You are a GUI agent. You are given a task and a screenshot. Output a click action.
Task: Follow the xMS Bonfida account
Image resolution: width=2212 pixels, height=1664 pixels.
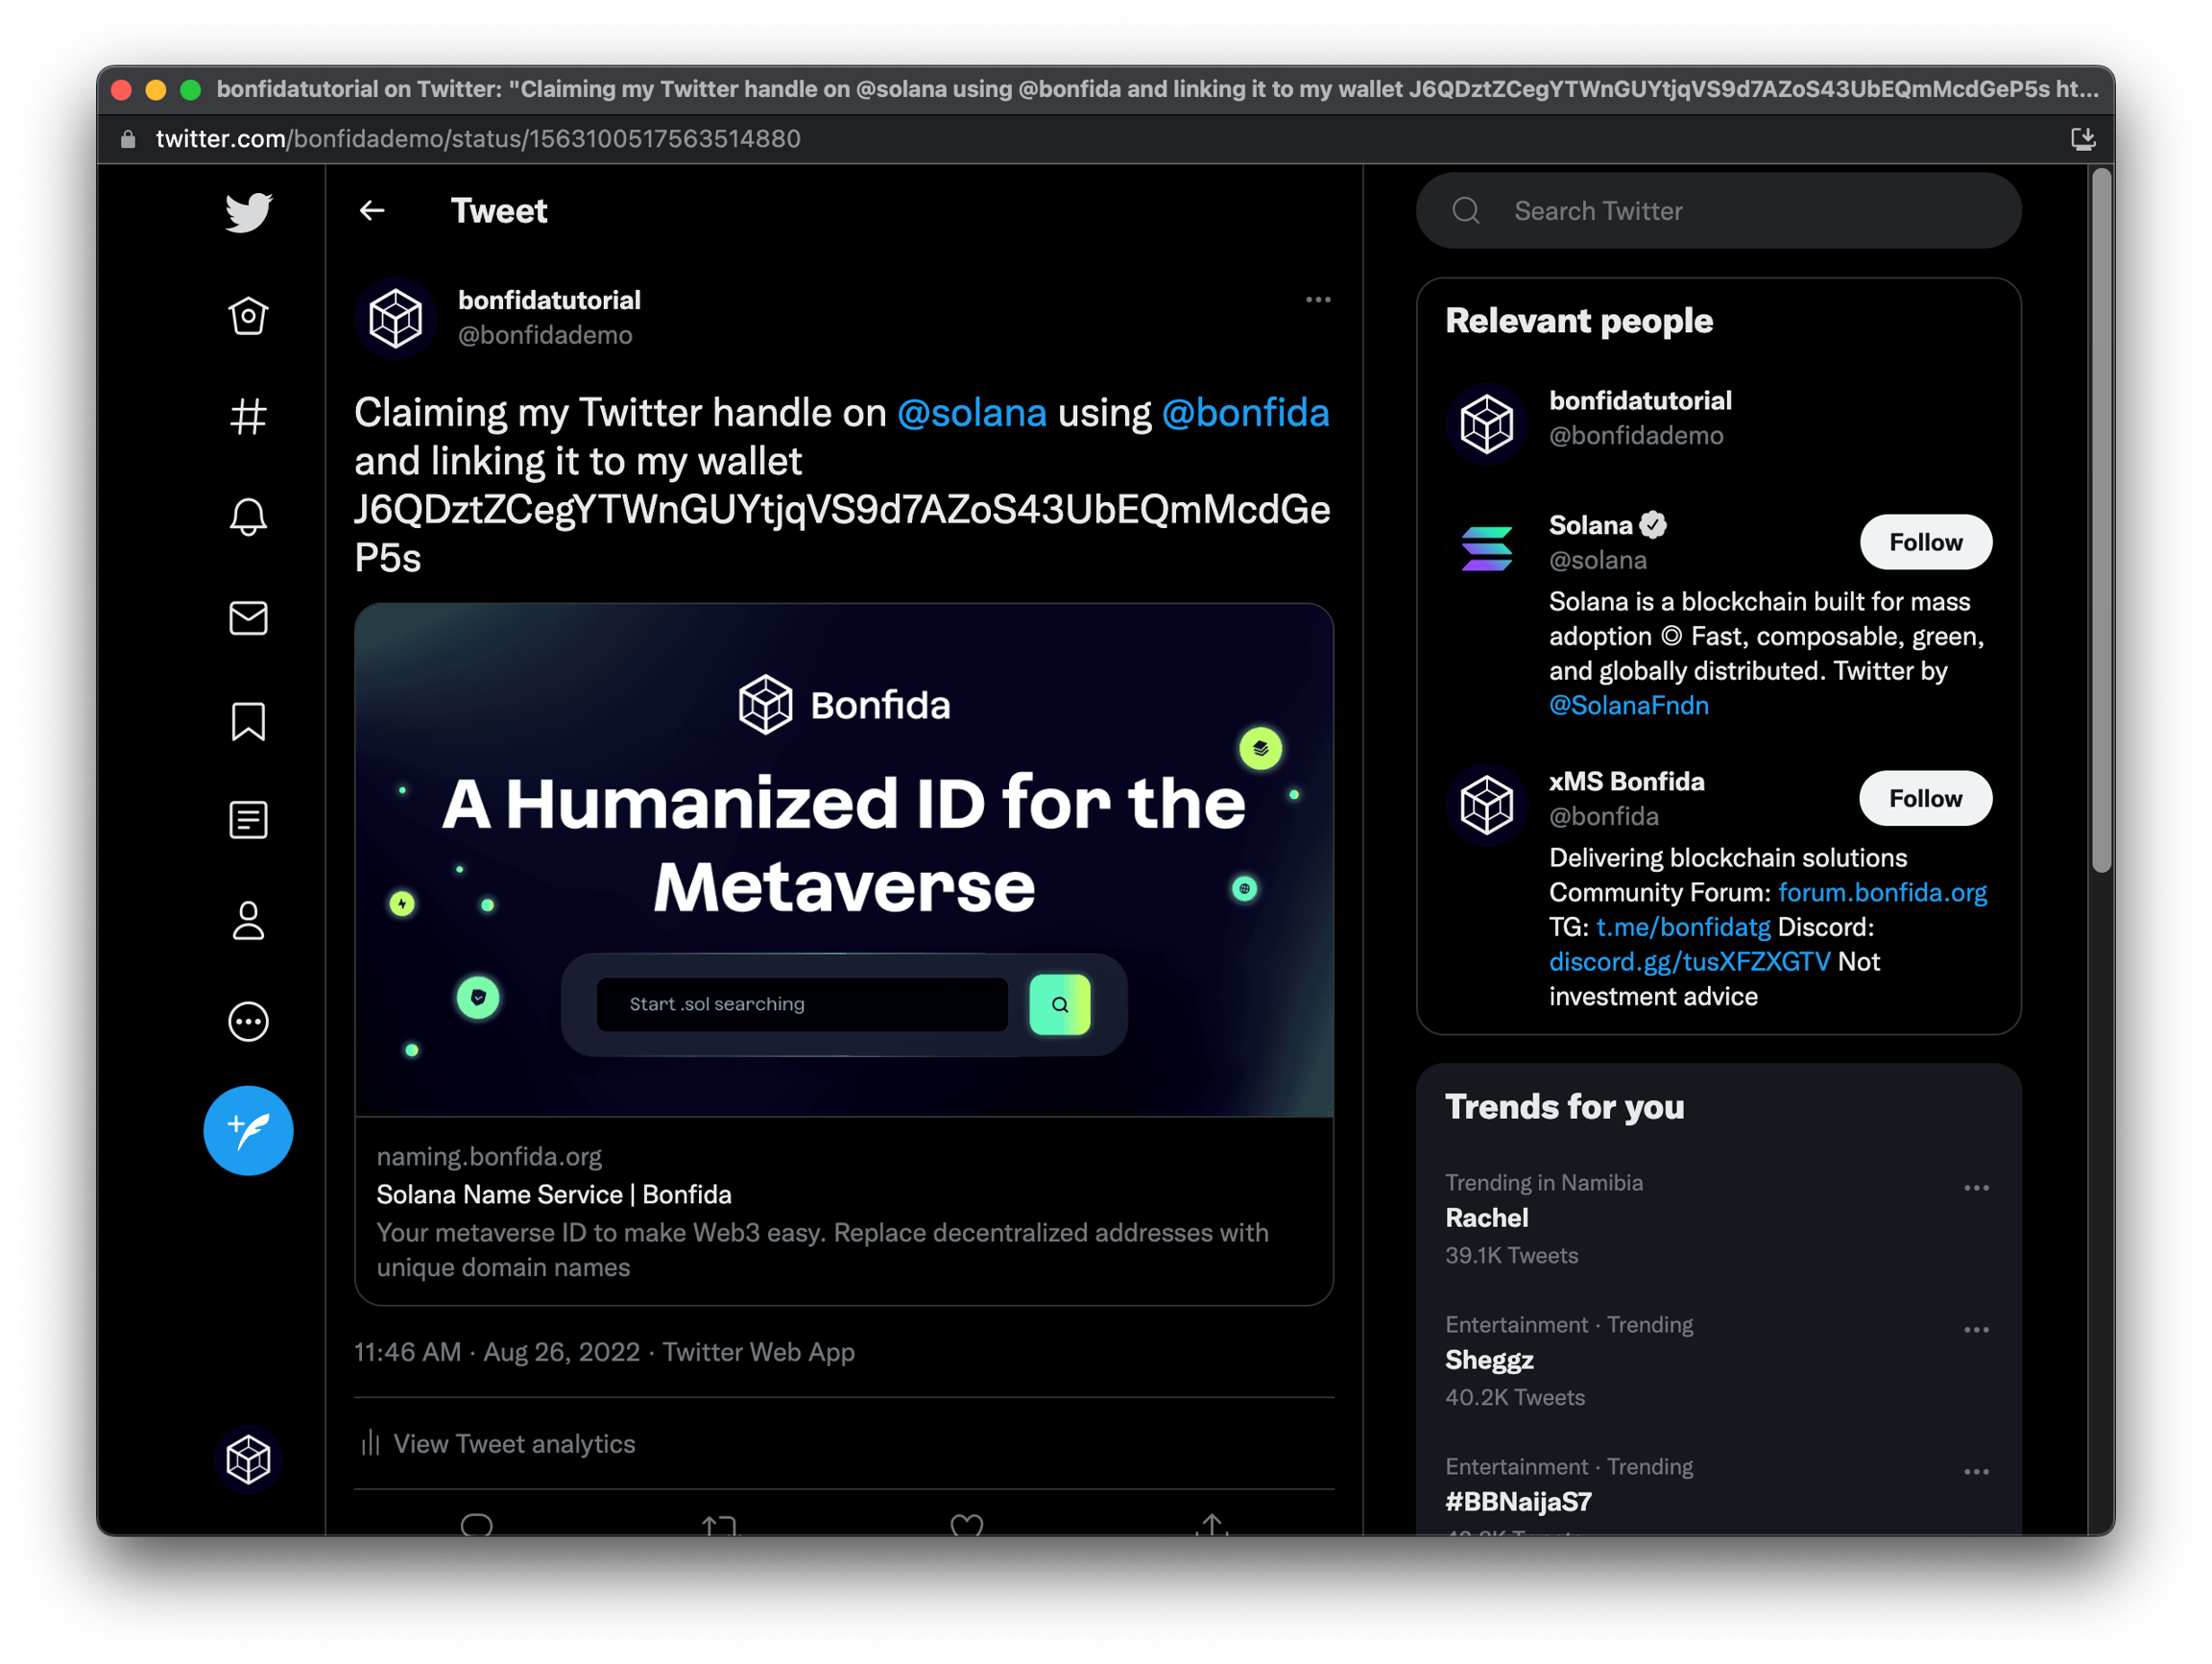1924,798
